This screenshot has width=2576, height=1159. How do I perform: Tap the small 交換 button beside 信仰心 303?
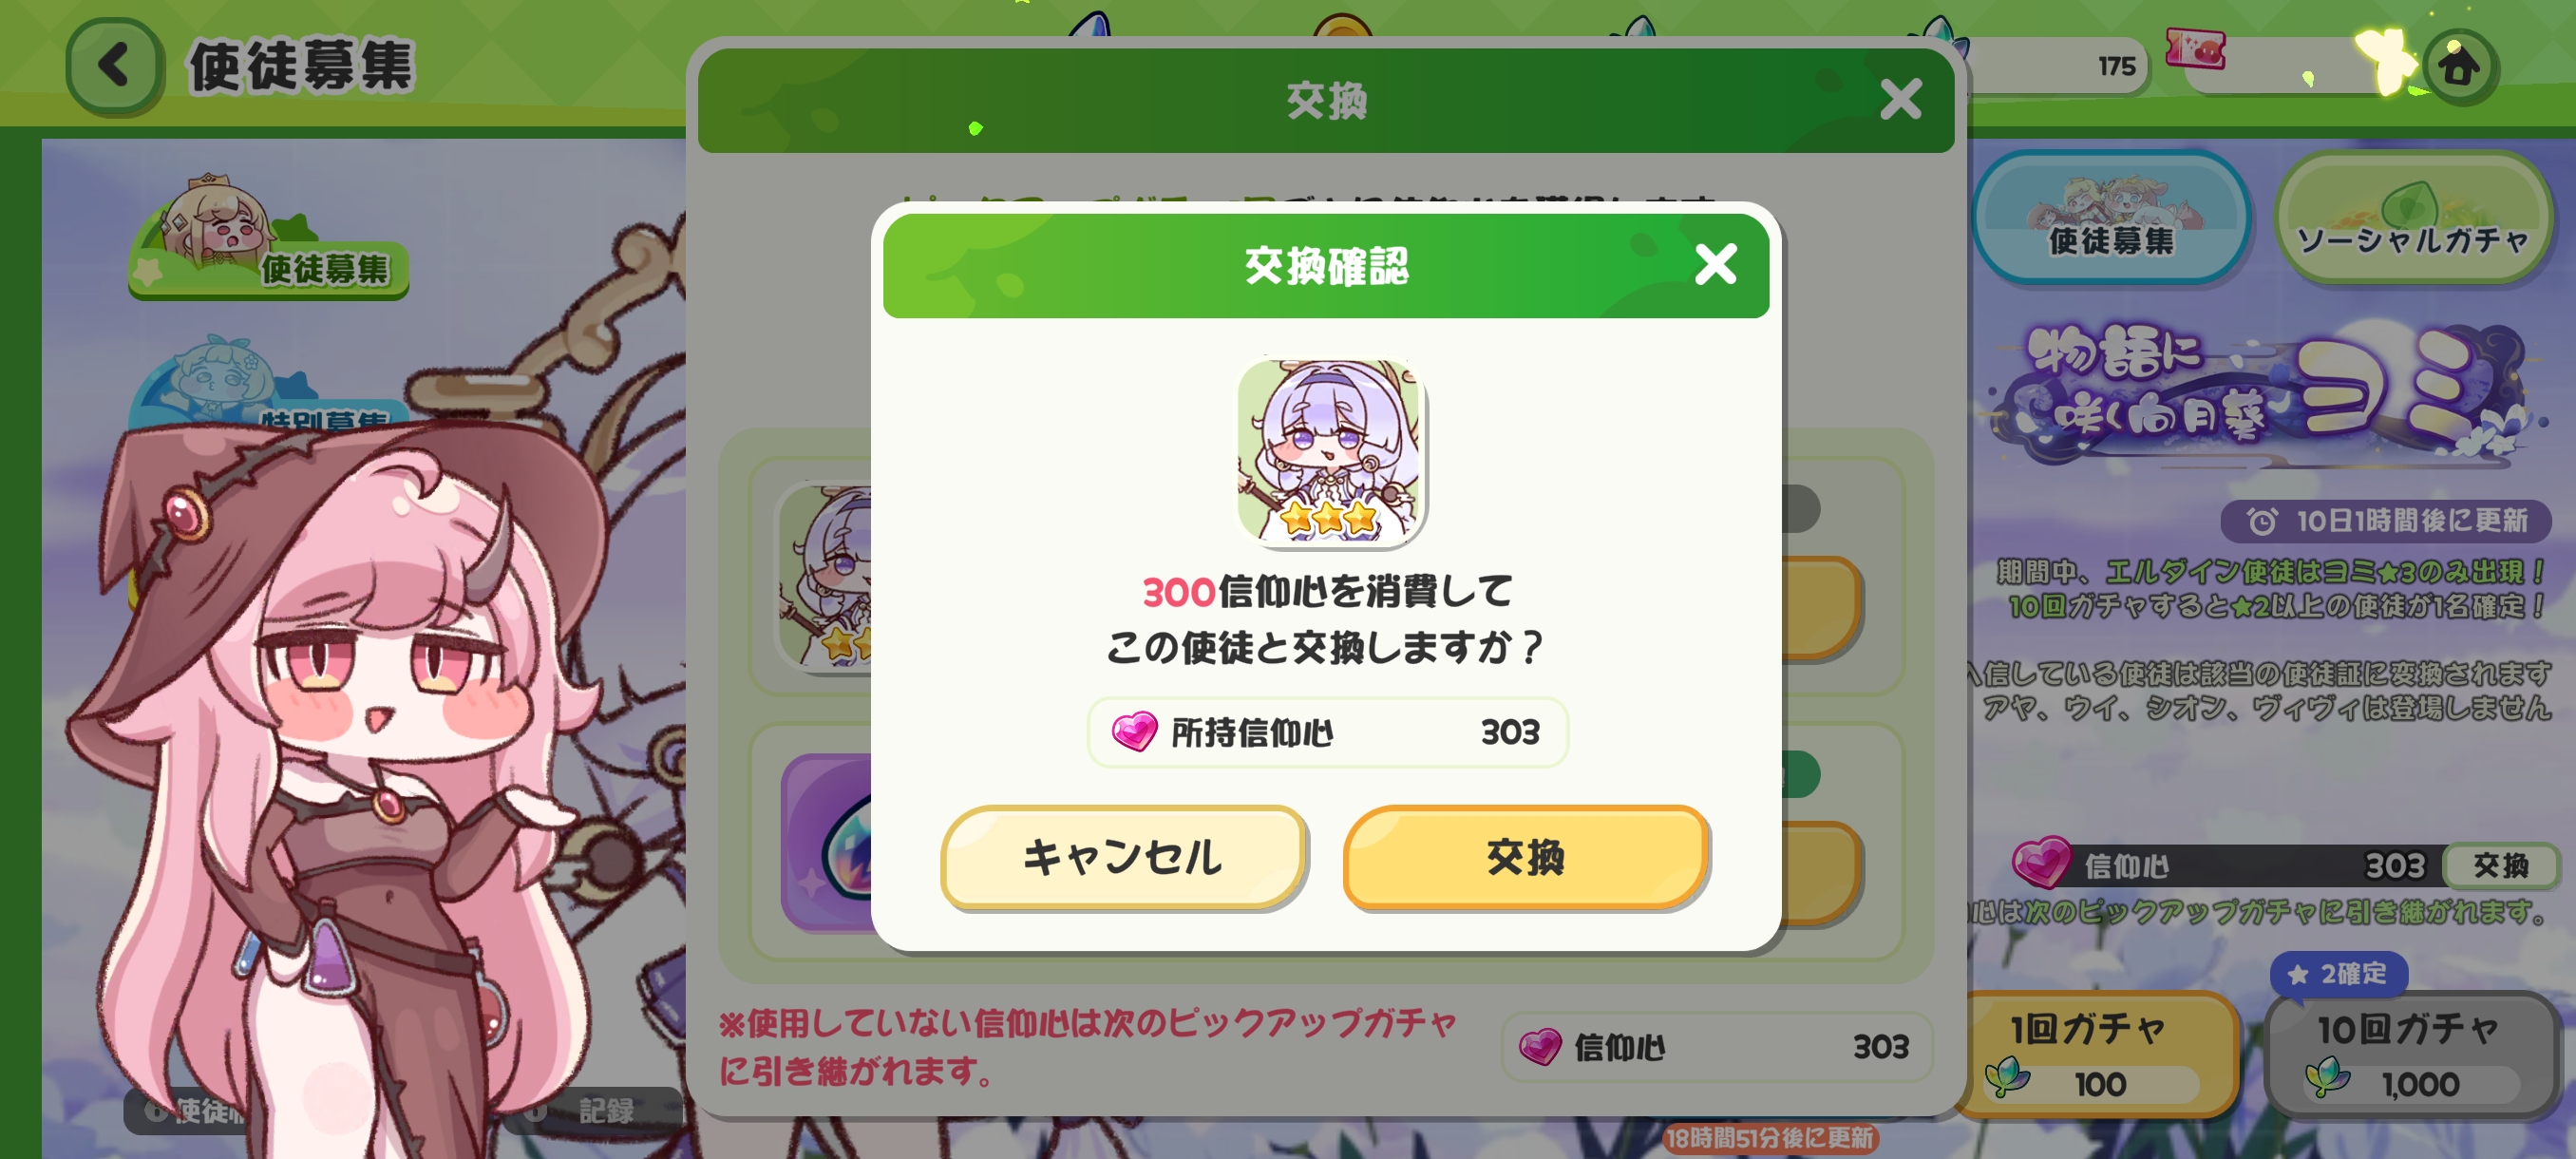coord(2500,865)
